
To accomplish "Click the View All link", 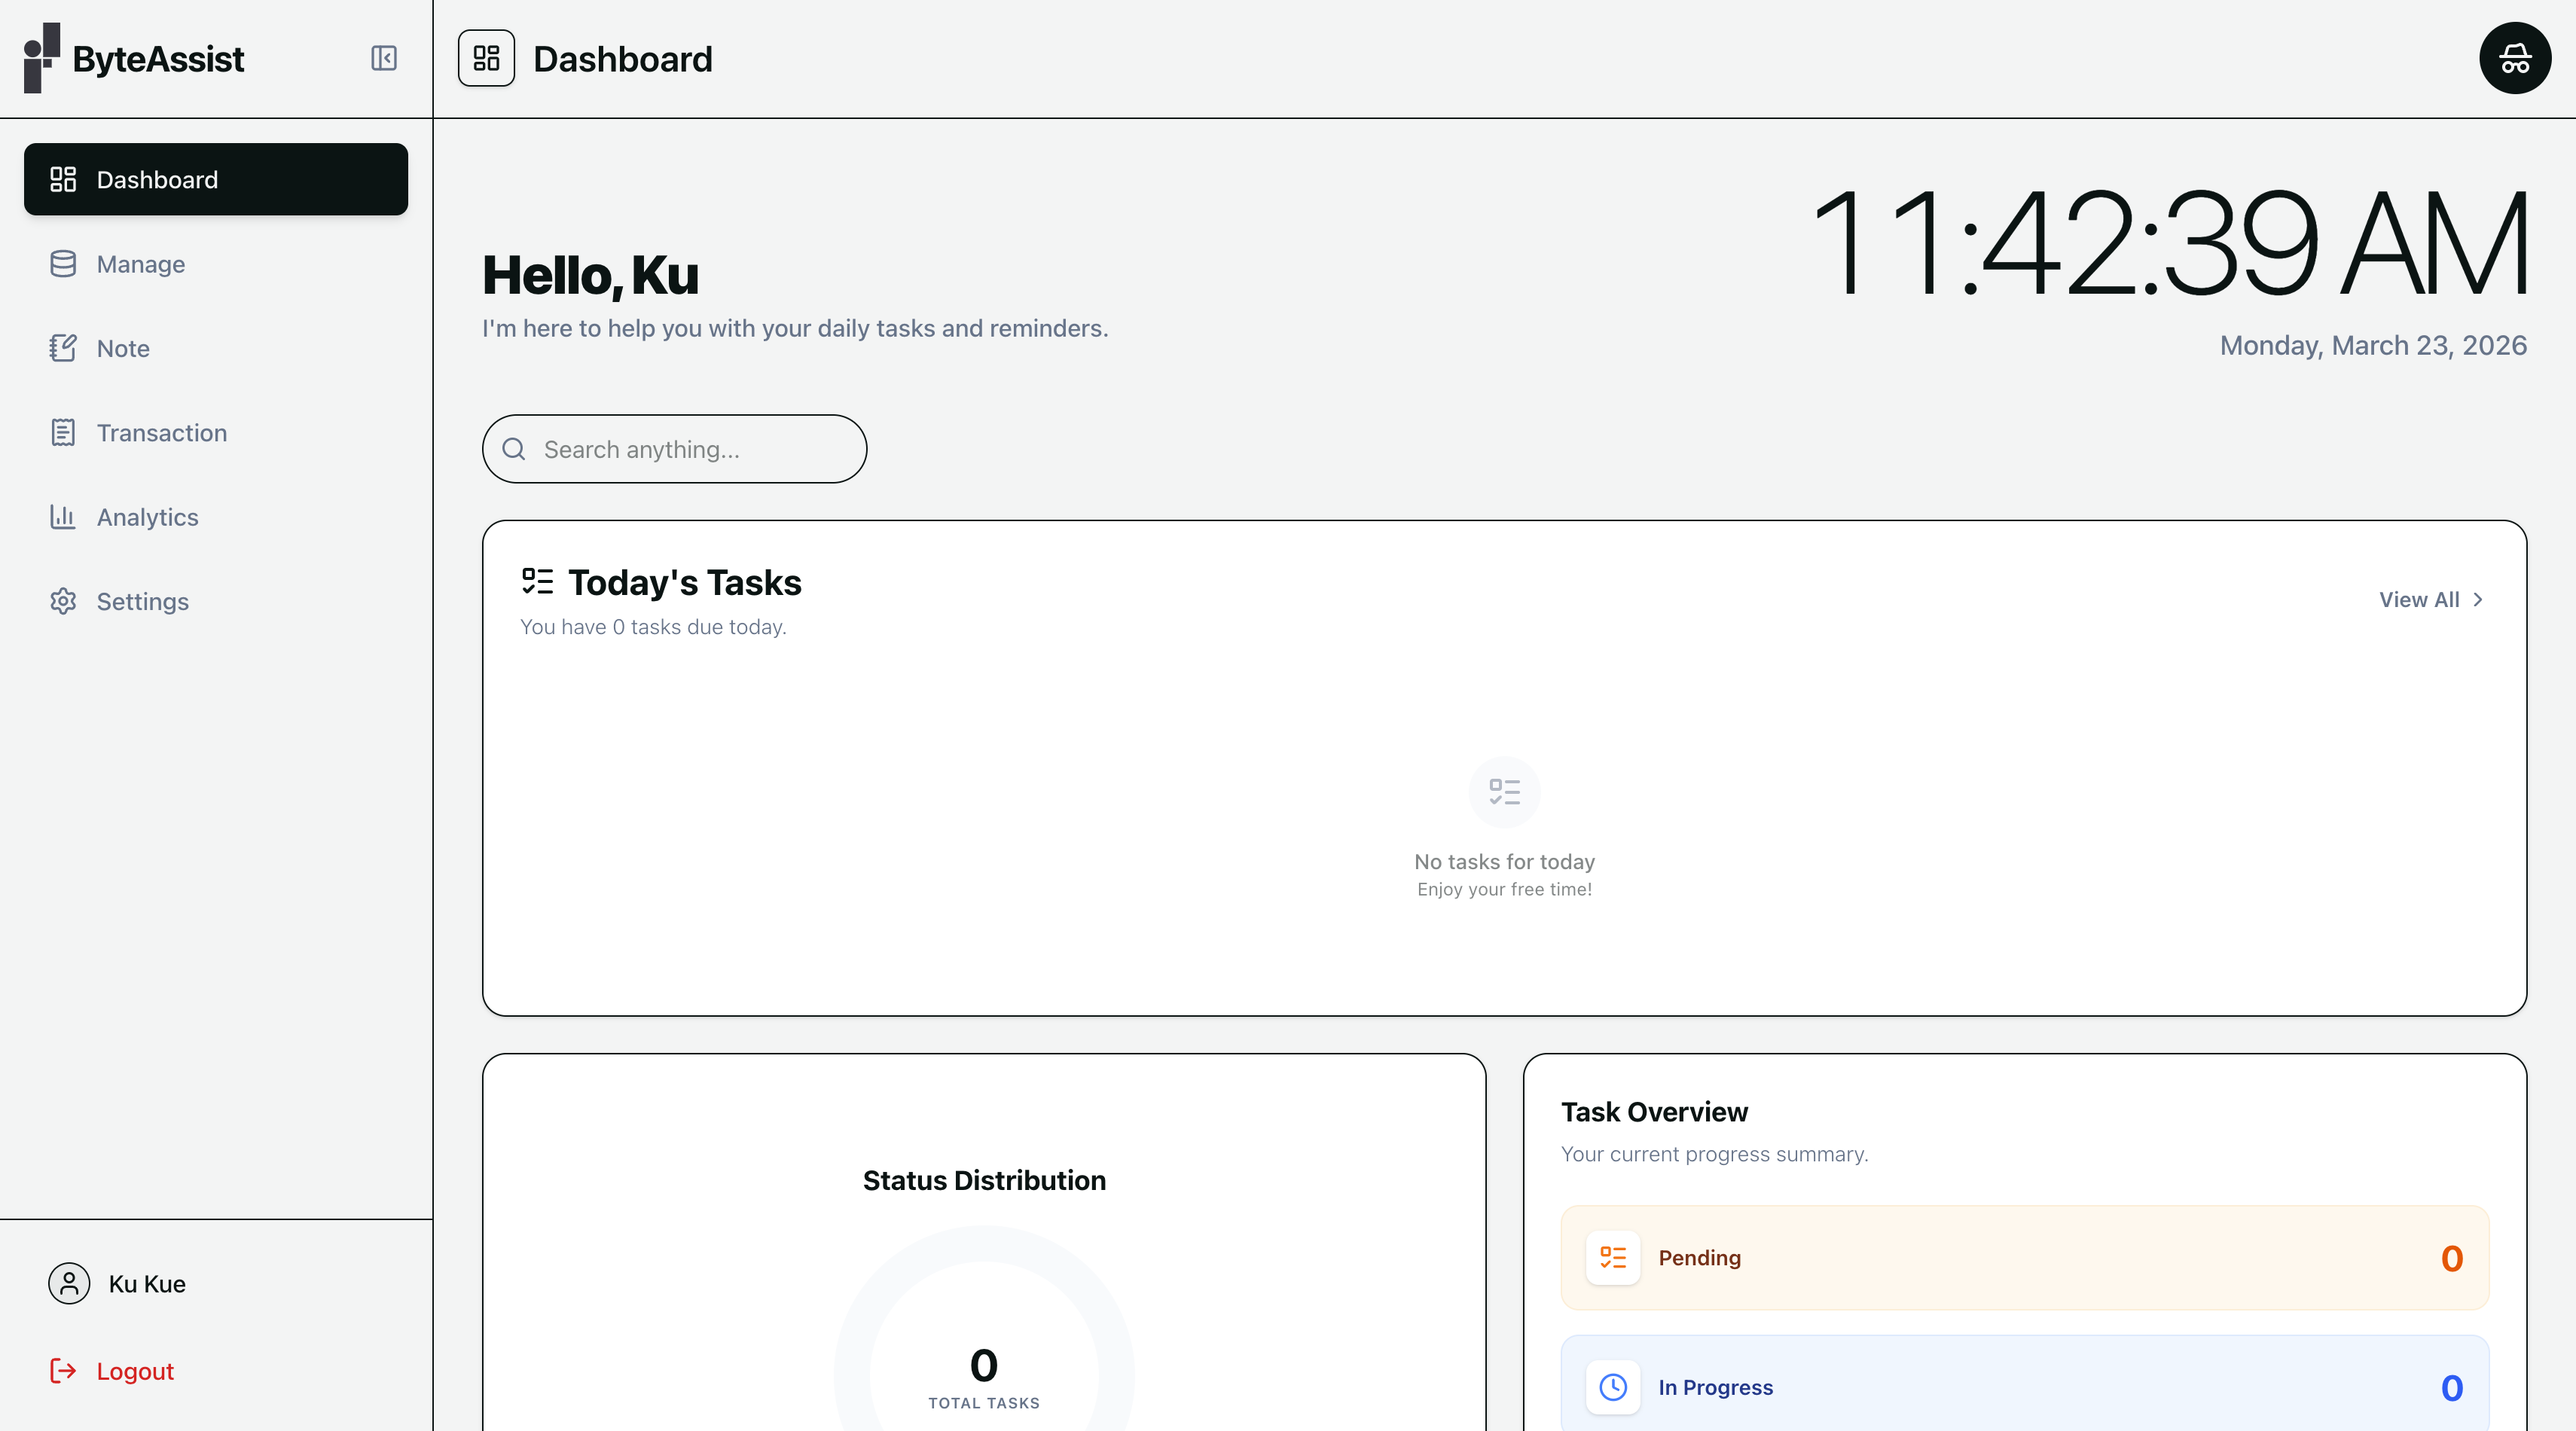I will (x=2431, y=599).
